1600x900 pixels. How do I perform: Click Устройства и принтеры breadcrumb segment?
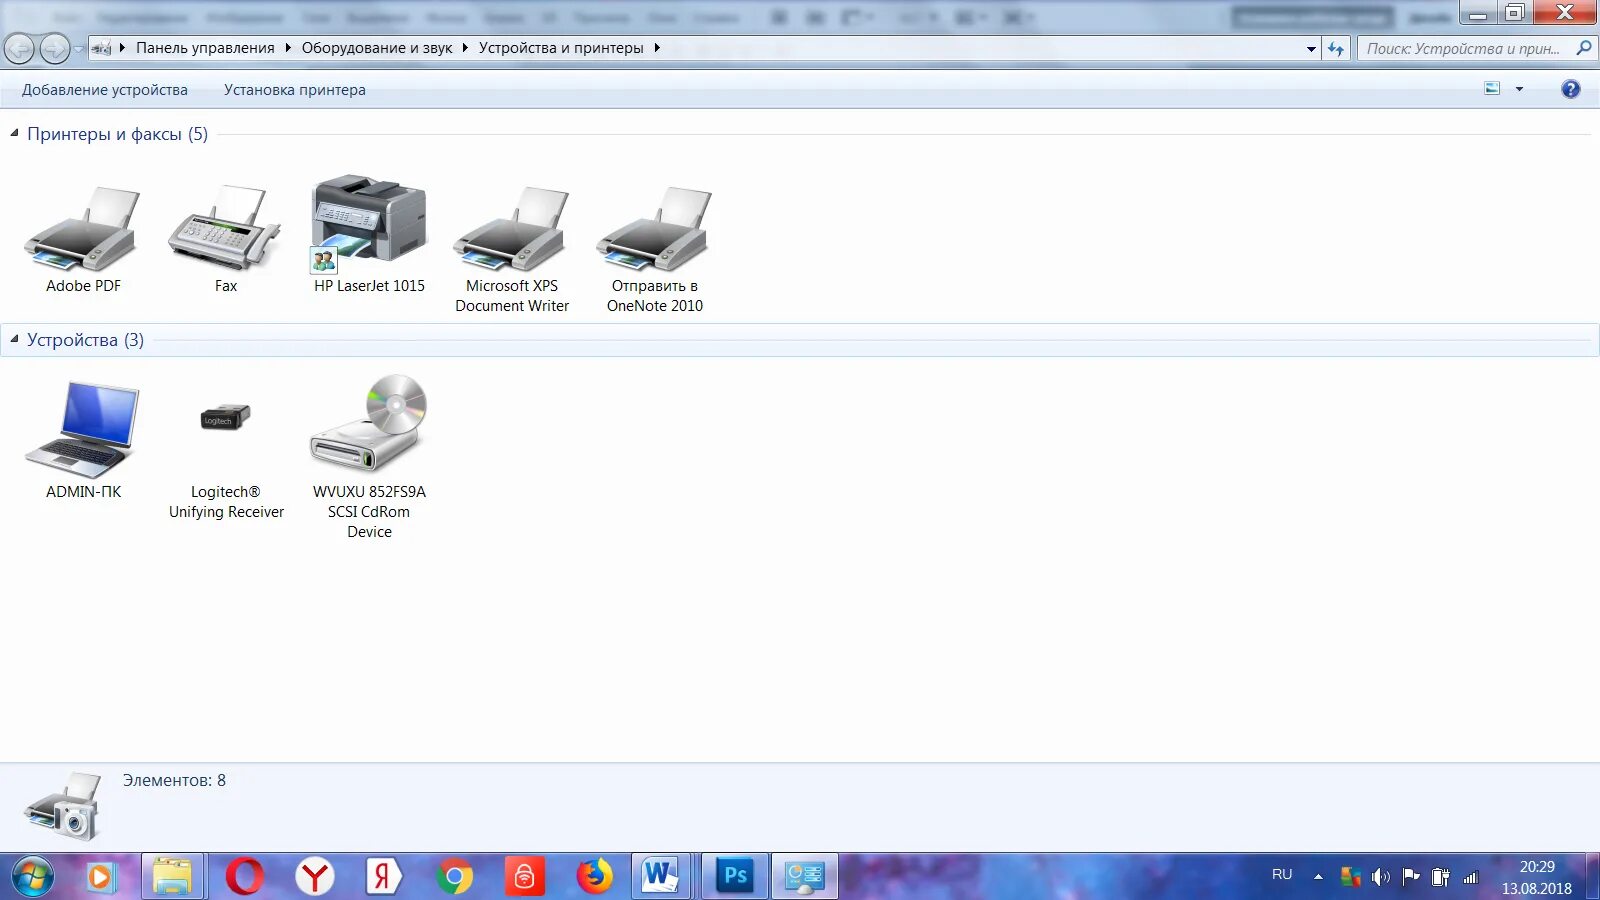click(x=561, y=48)
